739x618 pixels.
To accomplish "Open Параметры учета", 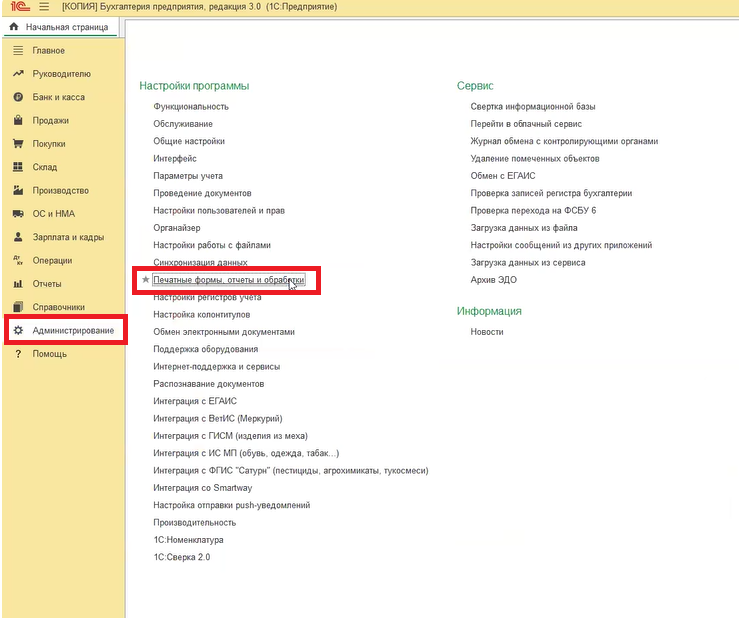I will (x=188, y=176).
